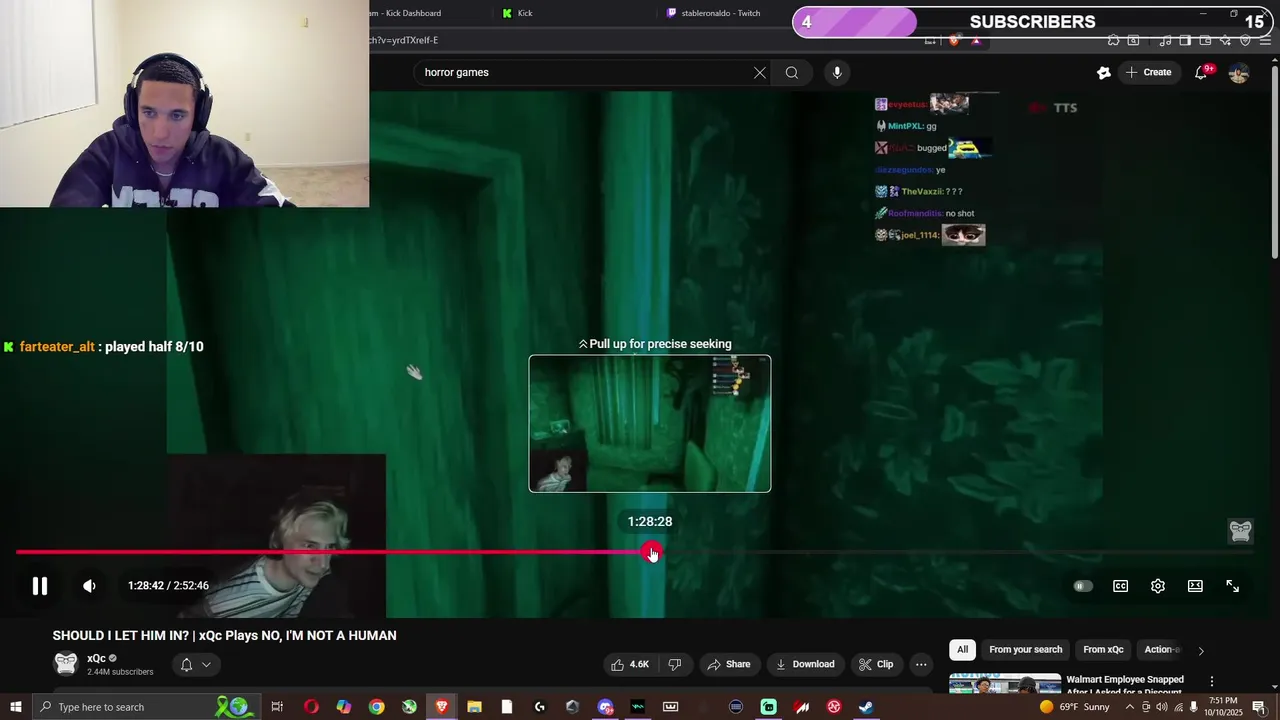
Task: Click the farteater_alt chat message overlay
Action: coord(104,347)
